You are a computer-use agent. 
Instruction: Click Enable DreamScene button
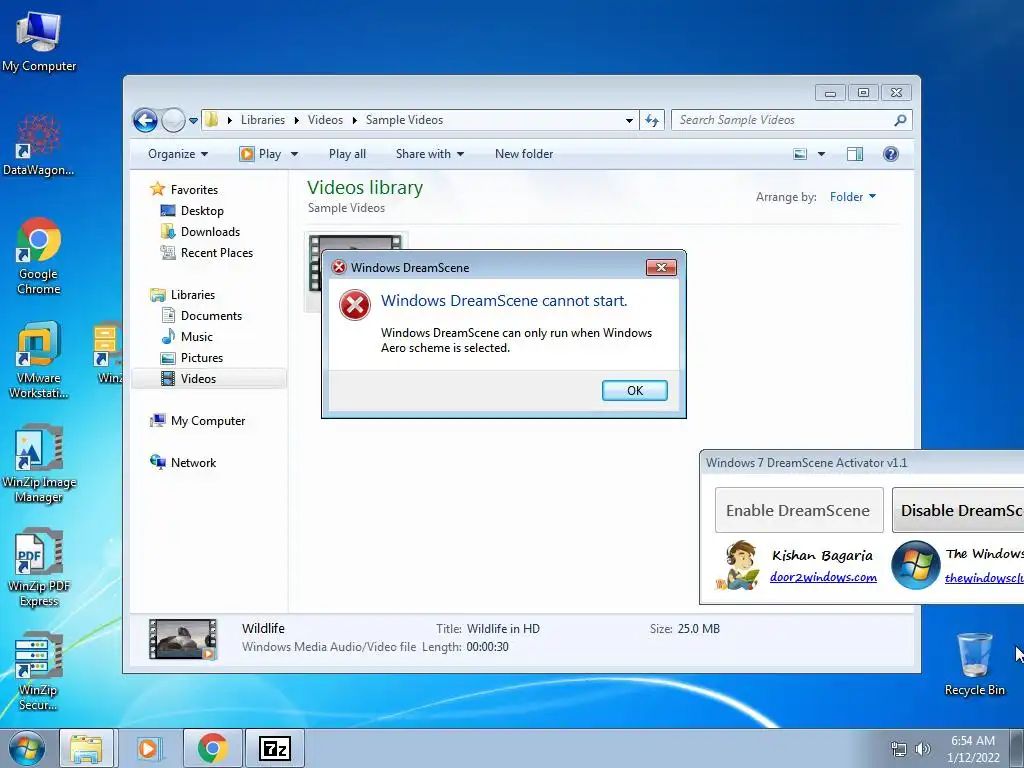[x=799, y=510]
